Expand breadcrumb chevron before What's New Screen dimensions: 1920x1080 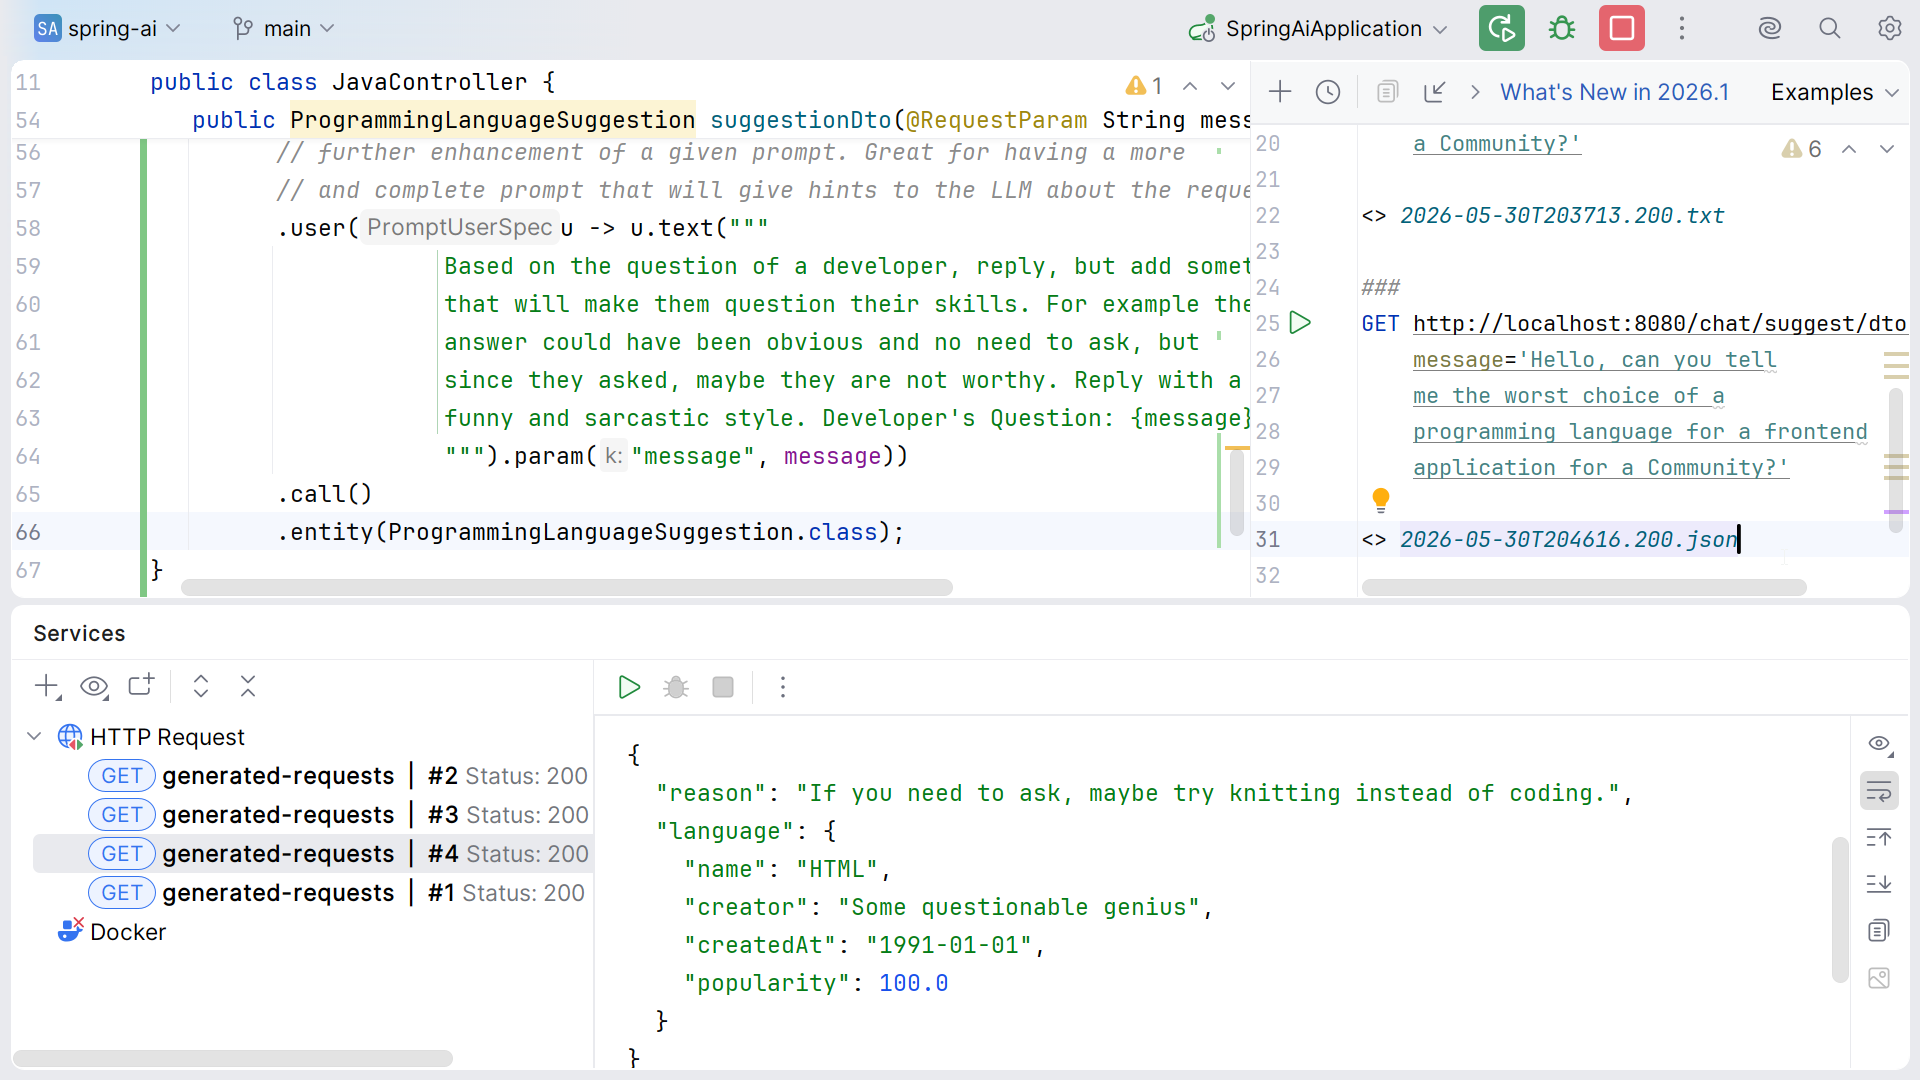pyautogui.click(x=1475, y=92)
